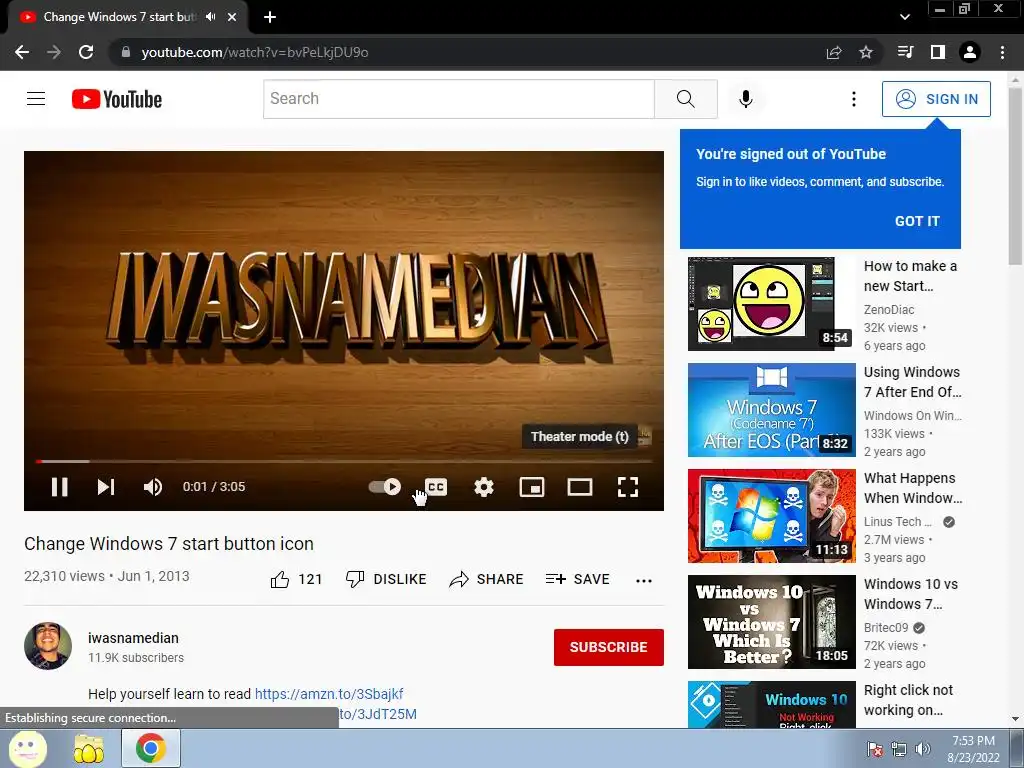Bookmark this tab with star icon
Screen dimensions: 1024x768
[x=866, y=52]
